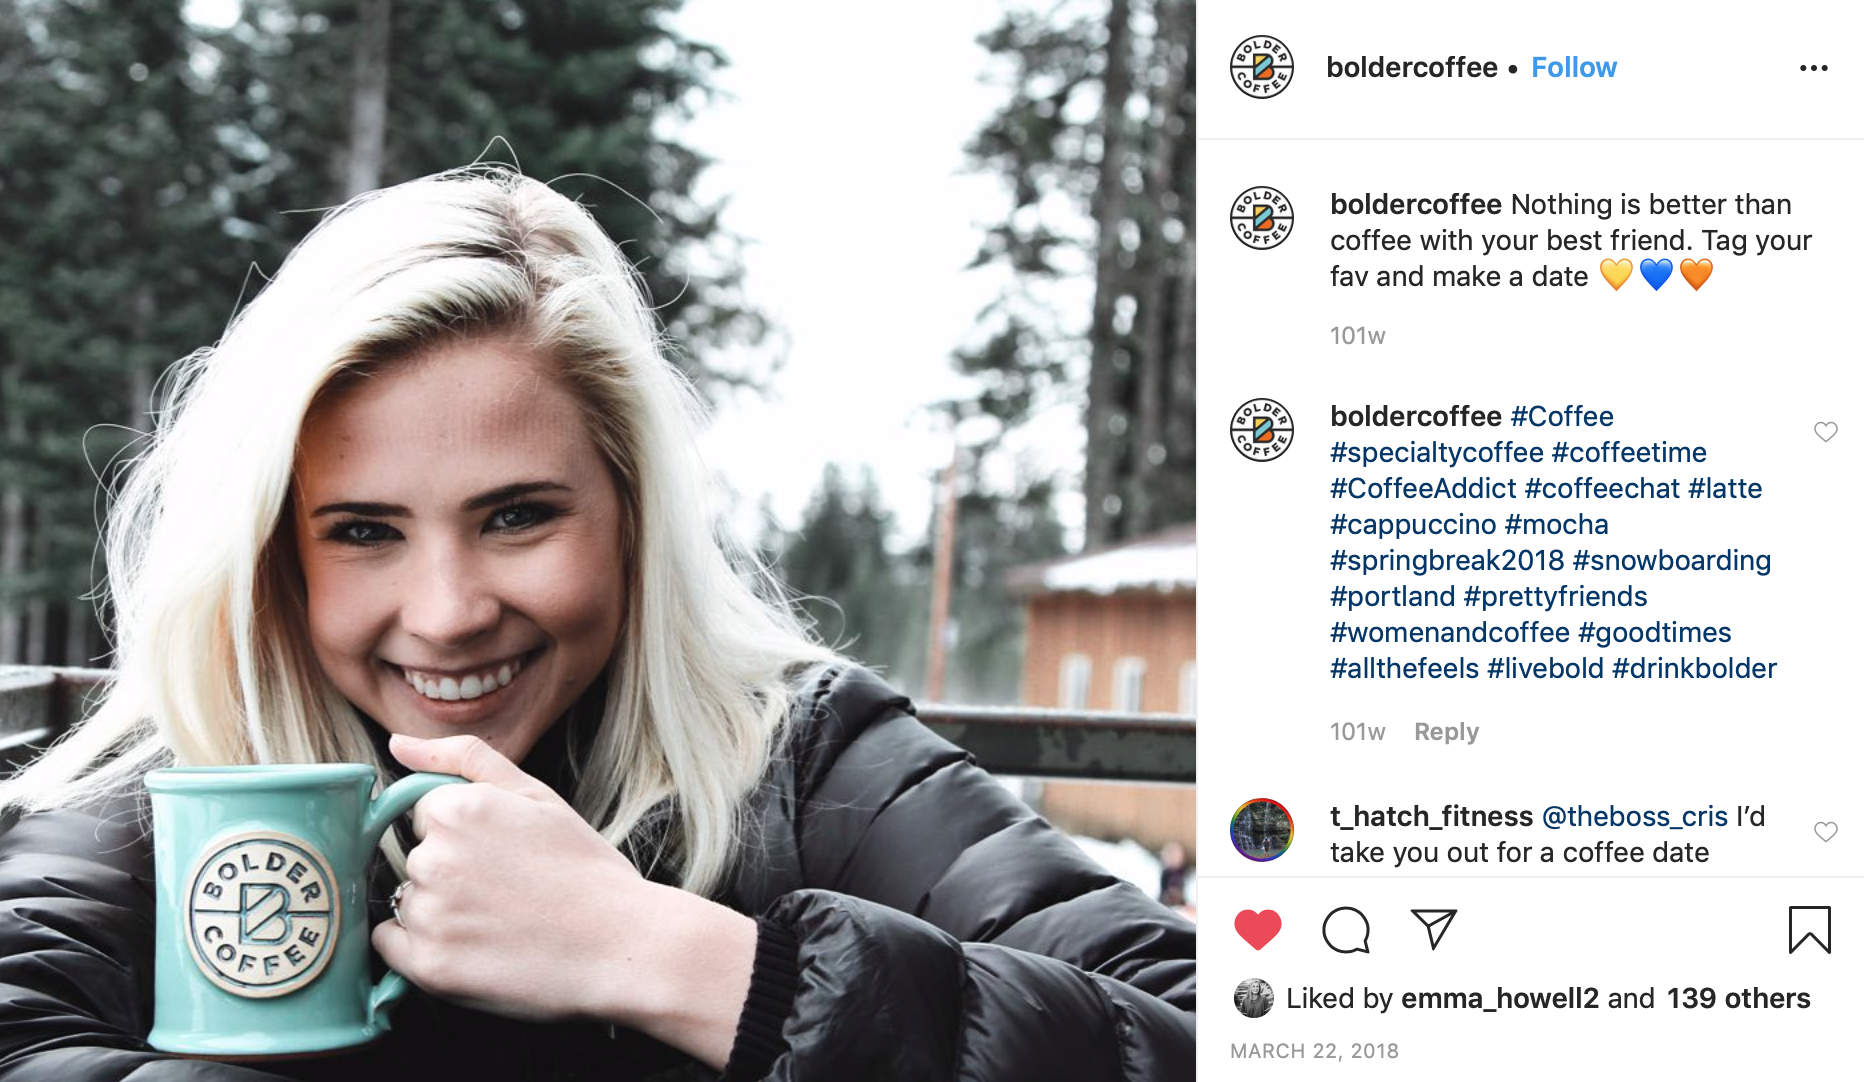Open the comment speech bubble icon
1864x1082 pixels.
click(x=1346, y=930)
